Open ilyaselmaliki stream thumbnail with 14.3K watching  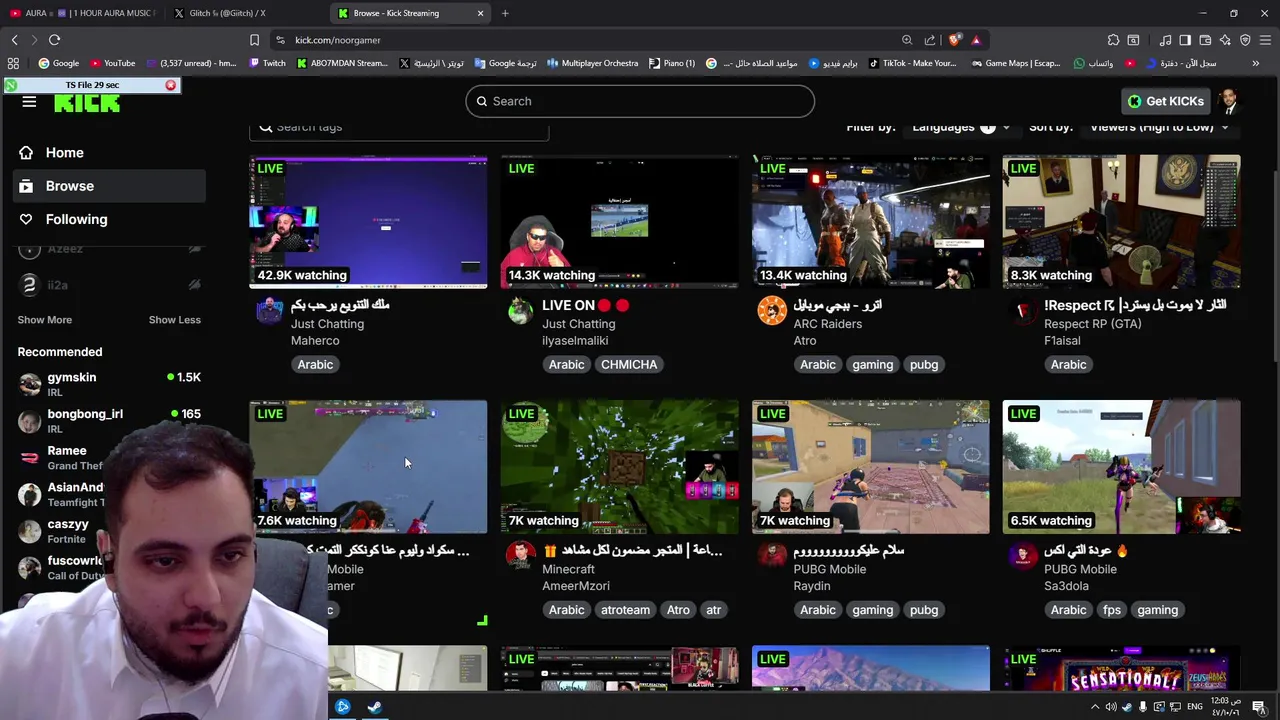click(x=619, y=222)
